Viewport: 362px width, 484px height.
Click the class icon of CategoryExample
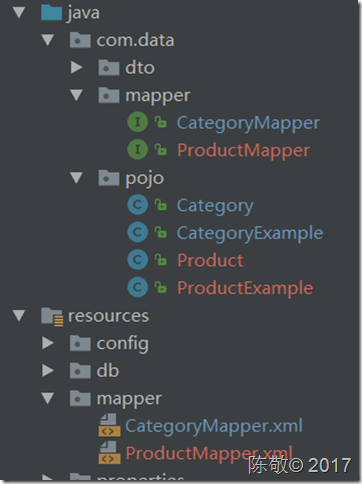pyautogui.click(x=138, y=232)
